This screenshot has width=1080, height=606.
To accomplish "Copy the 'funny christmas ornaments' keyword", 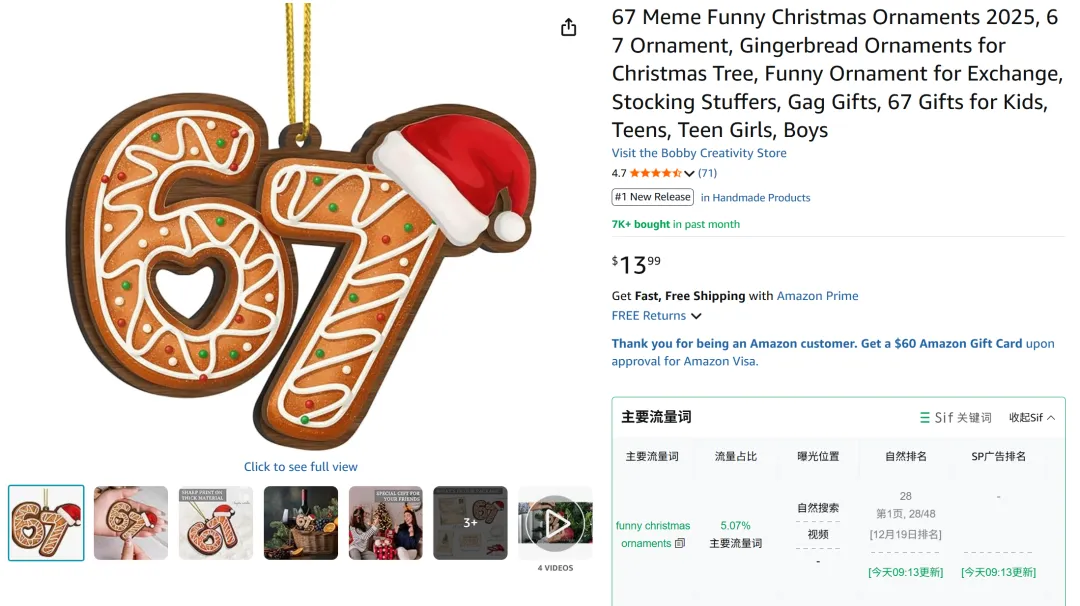I will point(680,544).
